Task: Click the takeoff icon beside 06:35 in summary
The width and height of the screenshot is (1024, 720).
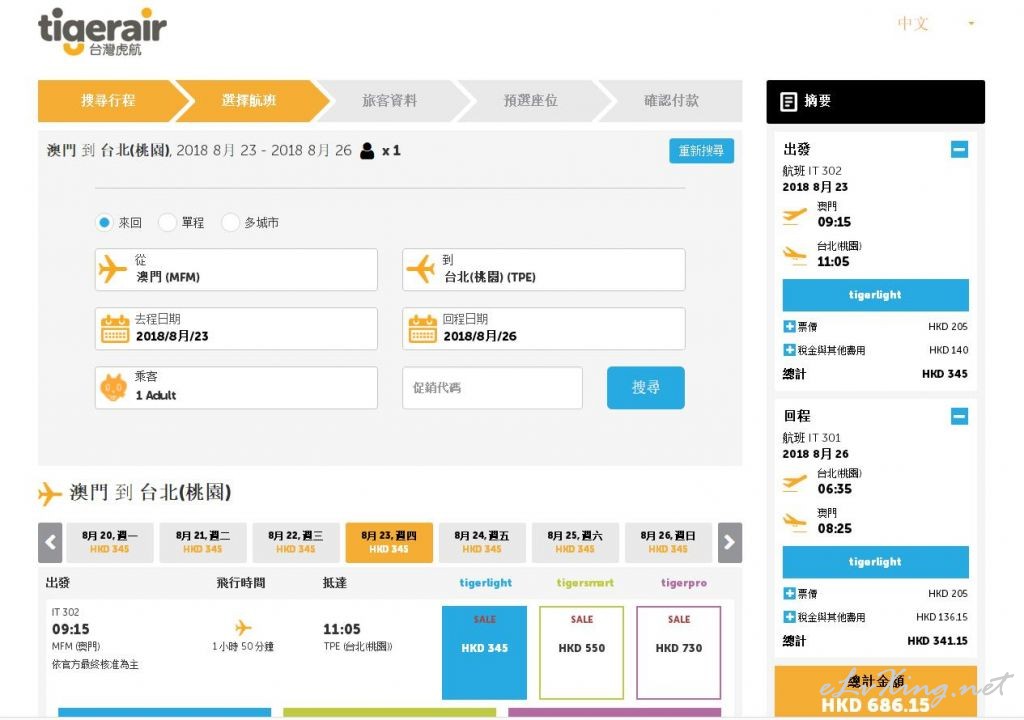Action: point(795,482)
